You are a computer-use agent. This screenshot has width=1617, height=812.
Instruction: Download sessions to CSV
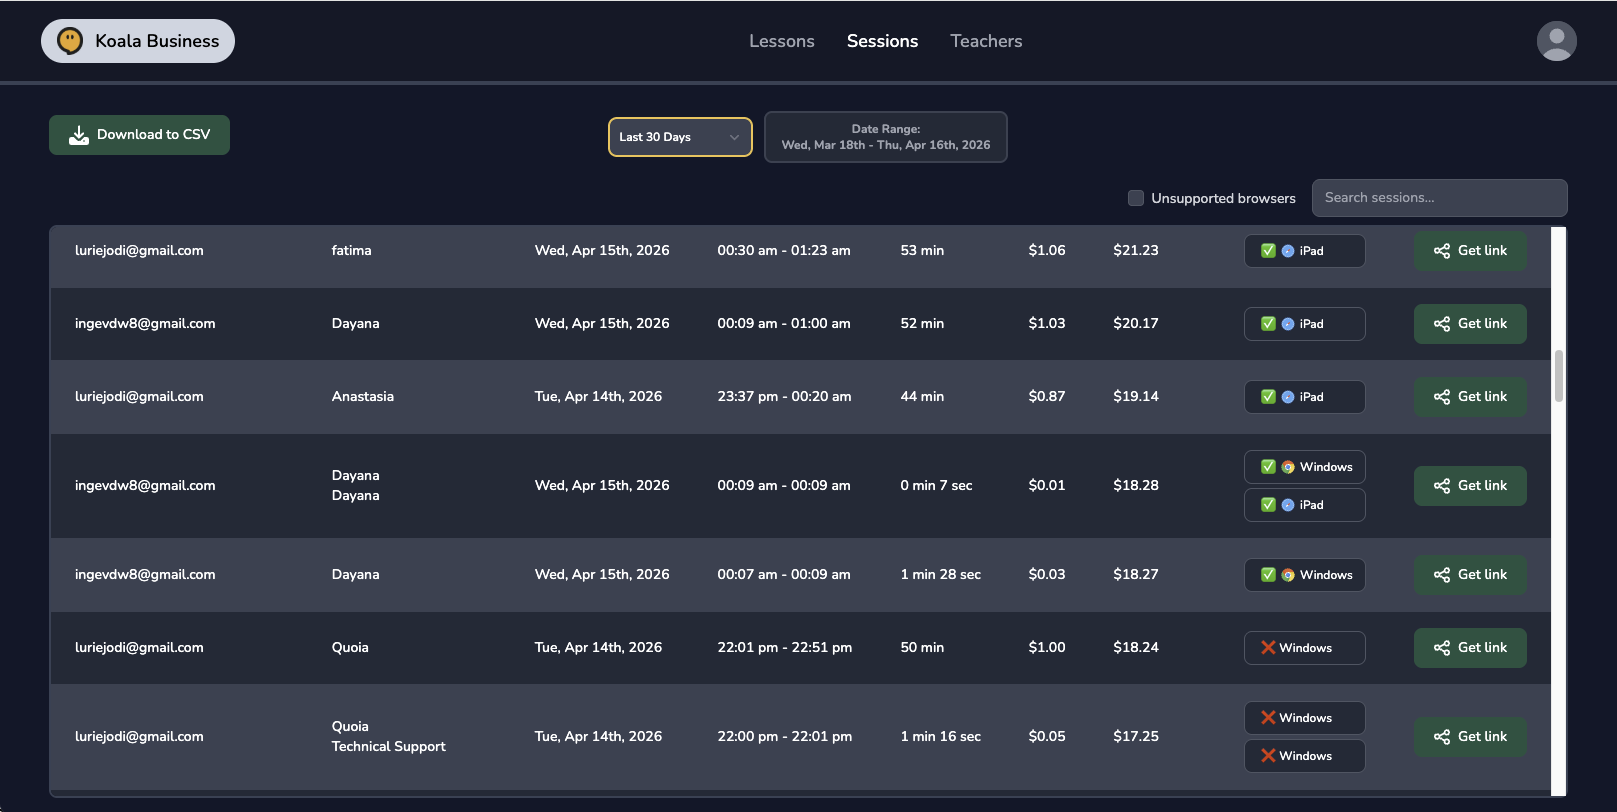(x=139, y=135)
